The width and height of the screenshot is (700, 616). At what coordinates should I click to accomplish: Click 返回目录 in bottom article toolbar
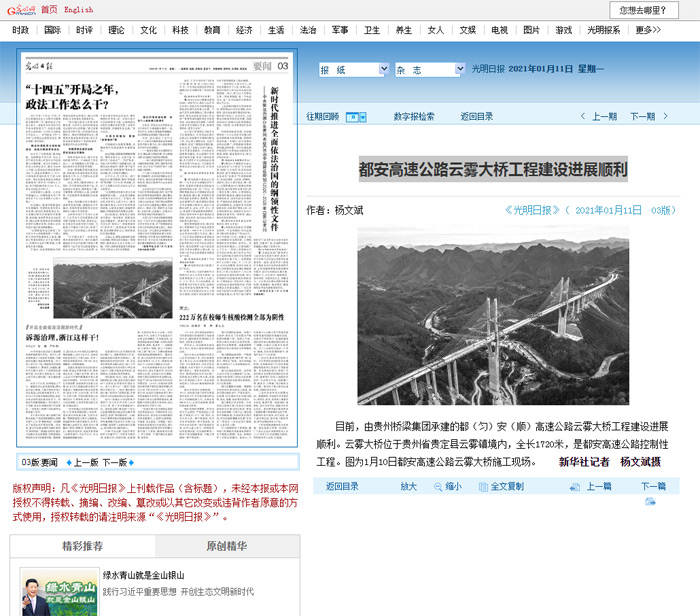(x=342, y=486)
